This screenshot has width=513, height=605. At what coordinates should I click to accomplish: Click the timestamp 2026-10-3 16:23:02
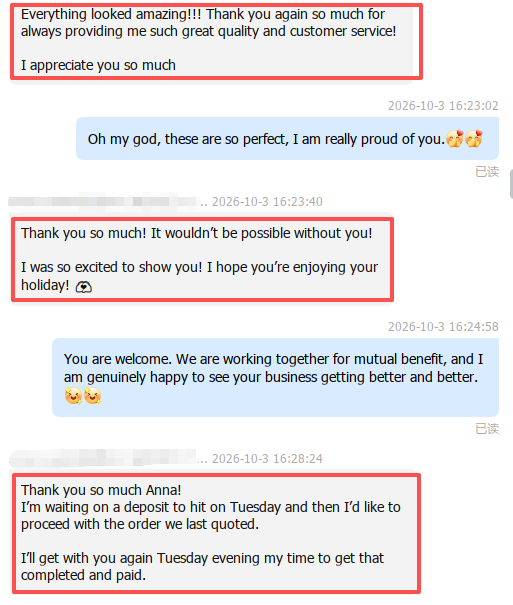pos(443,105)
